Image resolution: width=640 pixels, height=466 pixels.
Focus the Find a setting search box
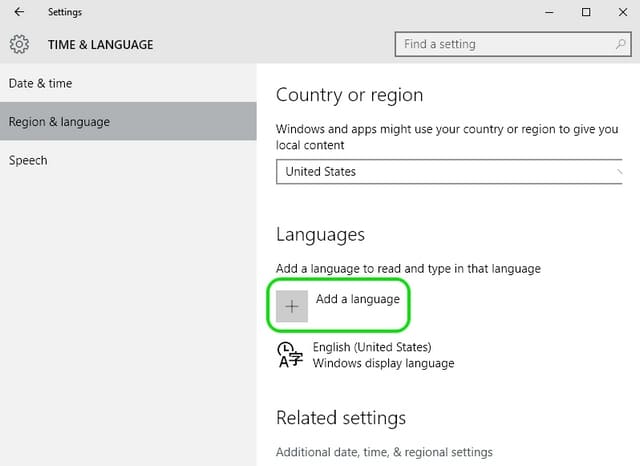pyautogui.click(x=505, y=44)
